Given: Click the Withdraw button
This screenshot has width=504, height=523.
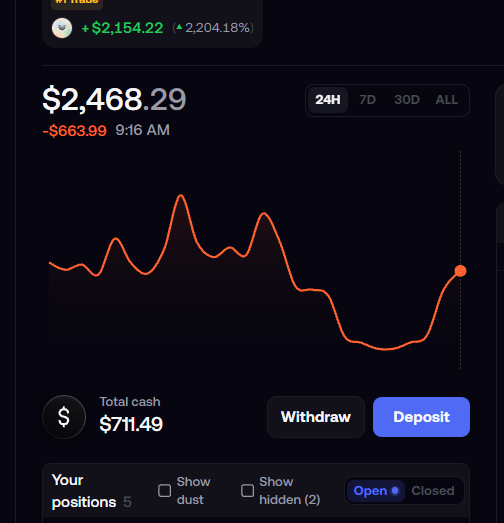Looking at the screenshot, I should [x=316, y=417].
